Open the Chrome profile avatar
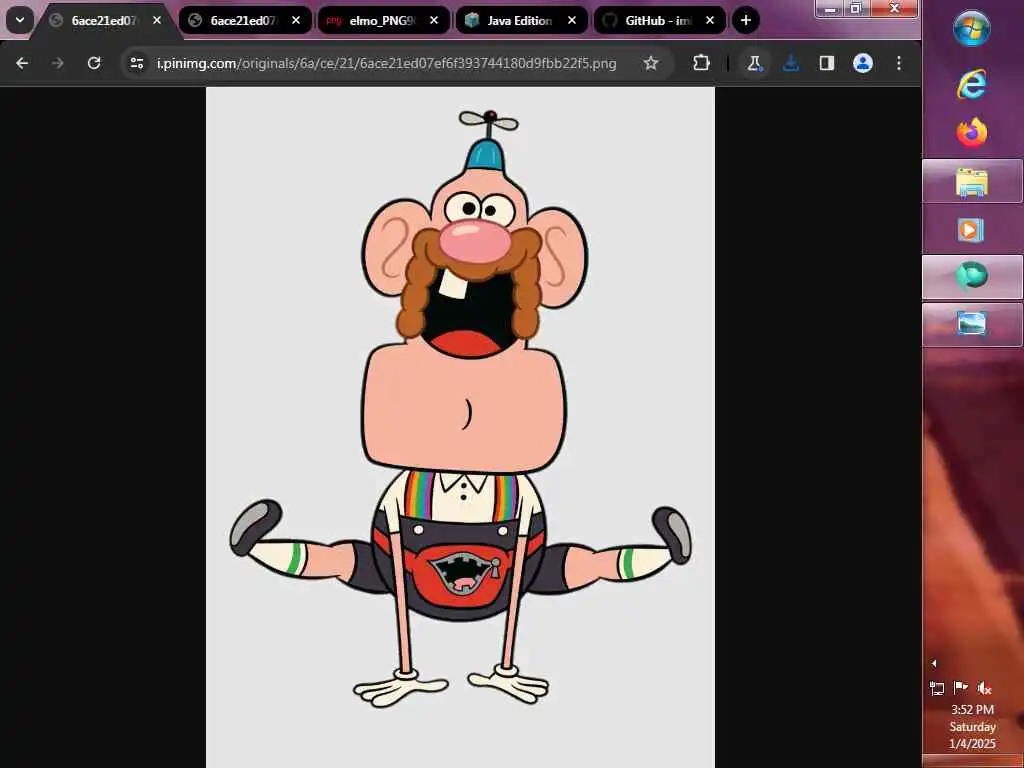The height and width of the screenshot is (768, 1024). tap(863, 63)
